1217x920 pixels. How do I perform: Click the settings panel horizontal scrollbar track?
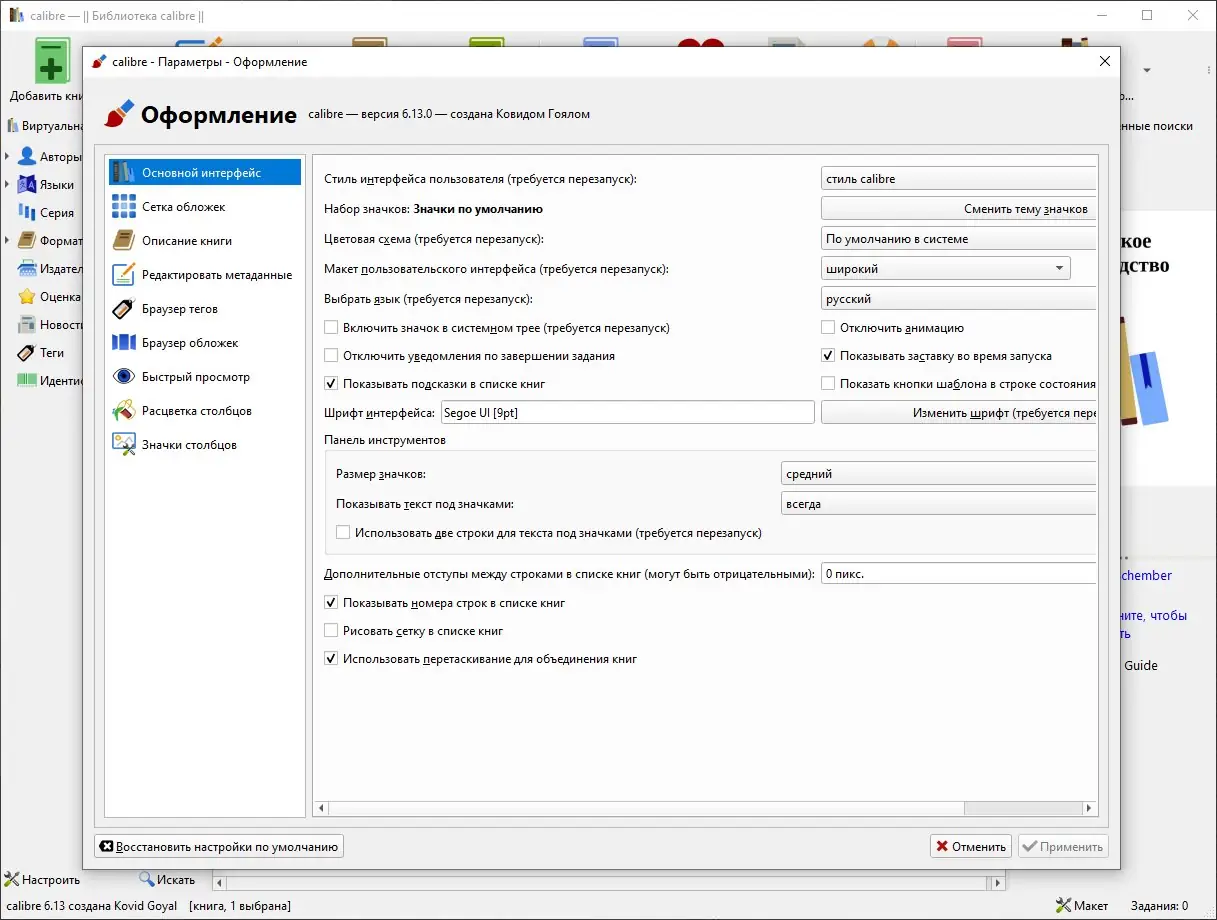(705, 808)
